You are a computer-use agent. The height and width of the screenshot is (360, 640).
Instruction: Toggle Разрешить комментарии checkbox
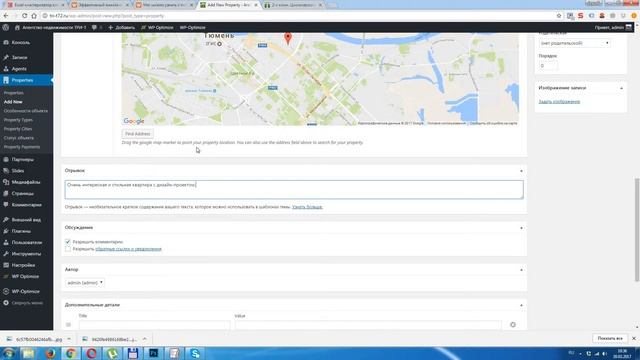[x=68, y=242]
